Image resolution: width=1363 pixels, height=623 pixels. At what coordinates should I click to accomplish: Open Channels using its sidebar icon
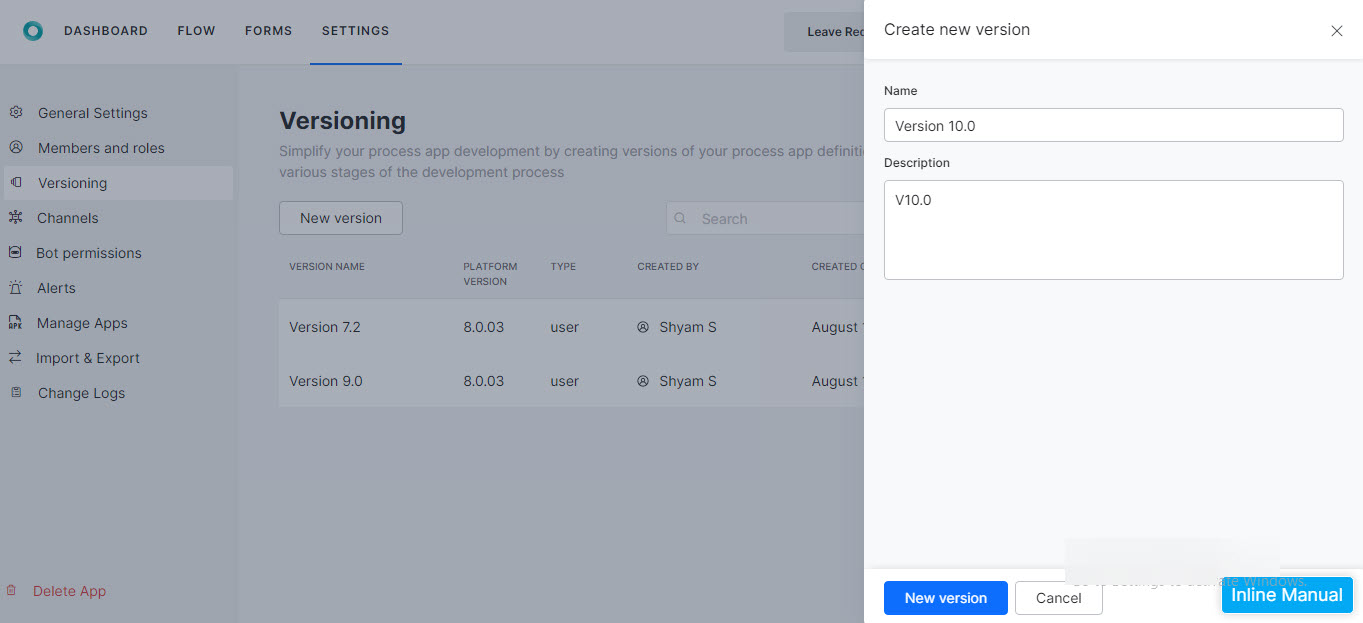16,217
